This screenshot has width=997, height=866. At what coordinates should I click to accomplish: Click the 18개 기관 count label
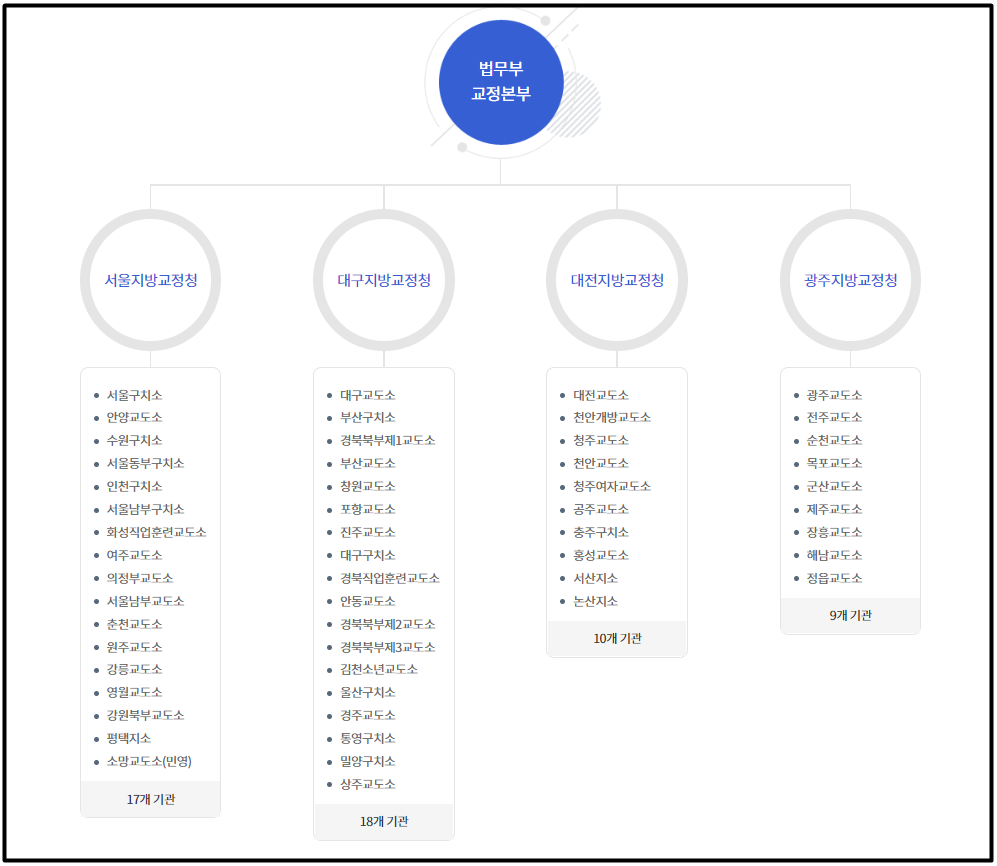click(x=384, y=821)
